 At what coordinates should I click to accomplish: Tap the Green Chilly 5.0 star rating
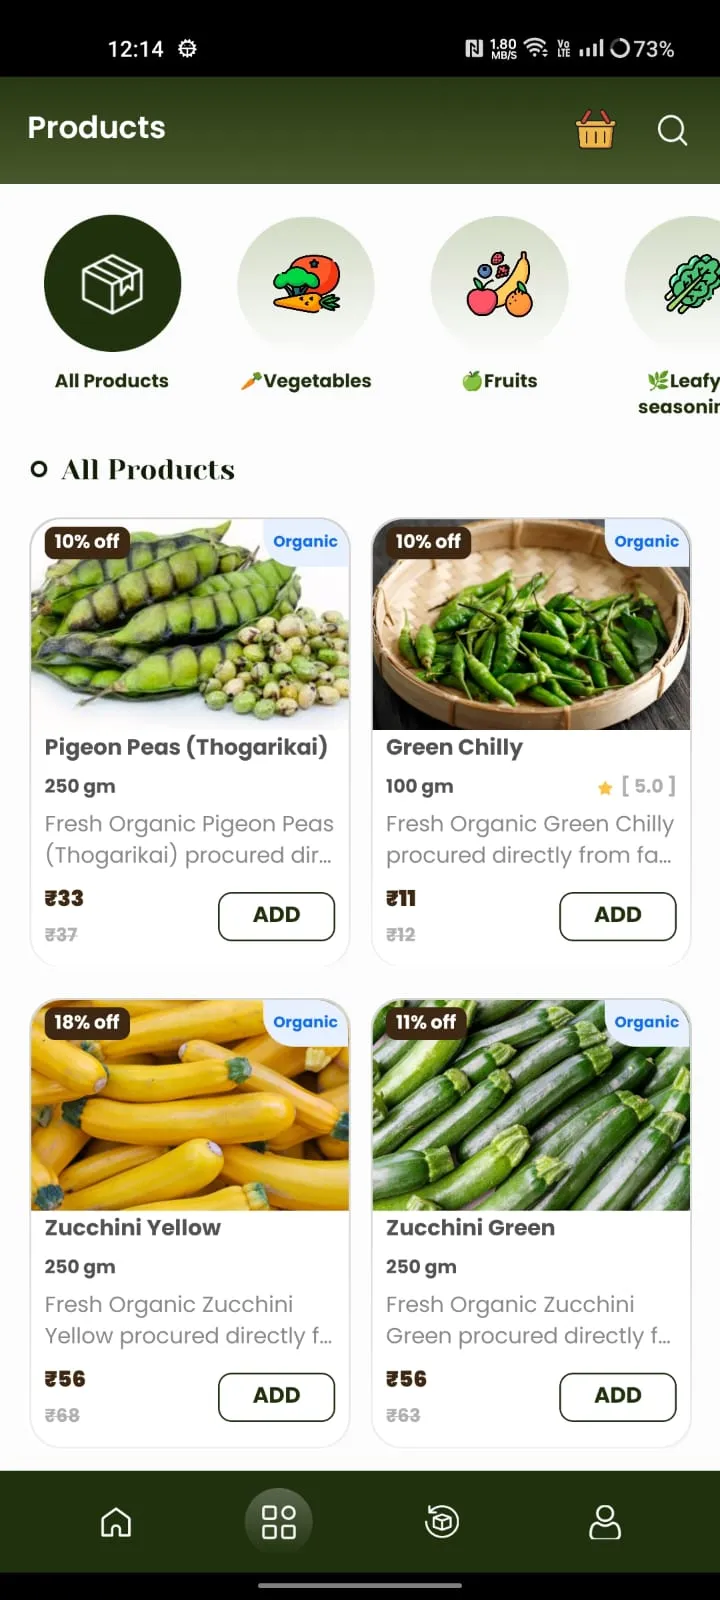637,786
